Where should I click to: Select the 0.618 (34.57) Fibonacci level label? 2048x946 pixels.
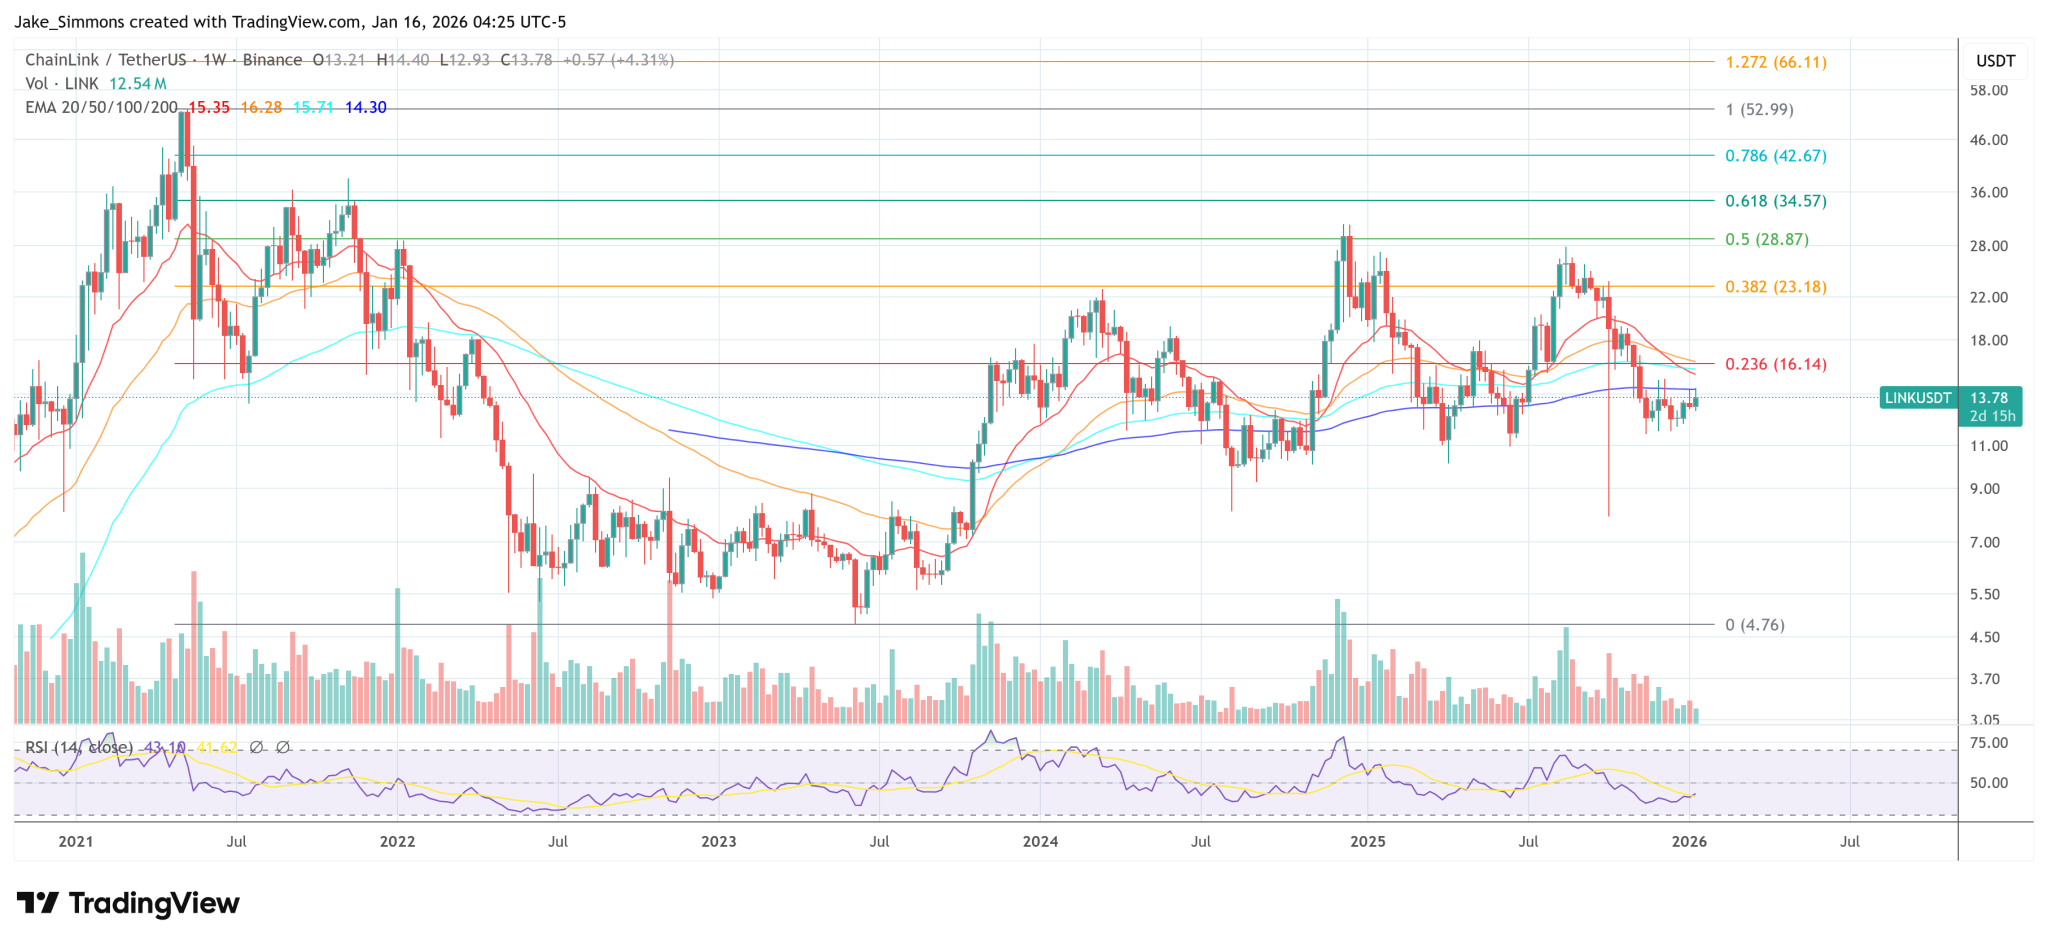(x=1775, y=201)
